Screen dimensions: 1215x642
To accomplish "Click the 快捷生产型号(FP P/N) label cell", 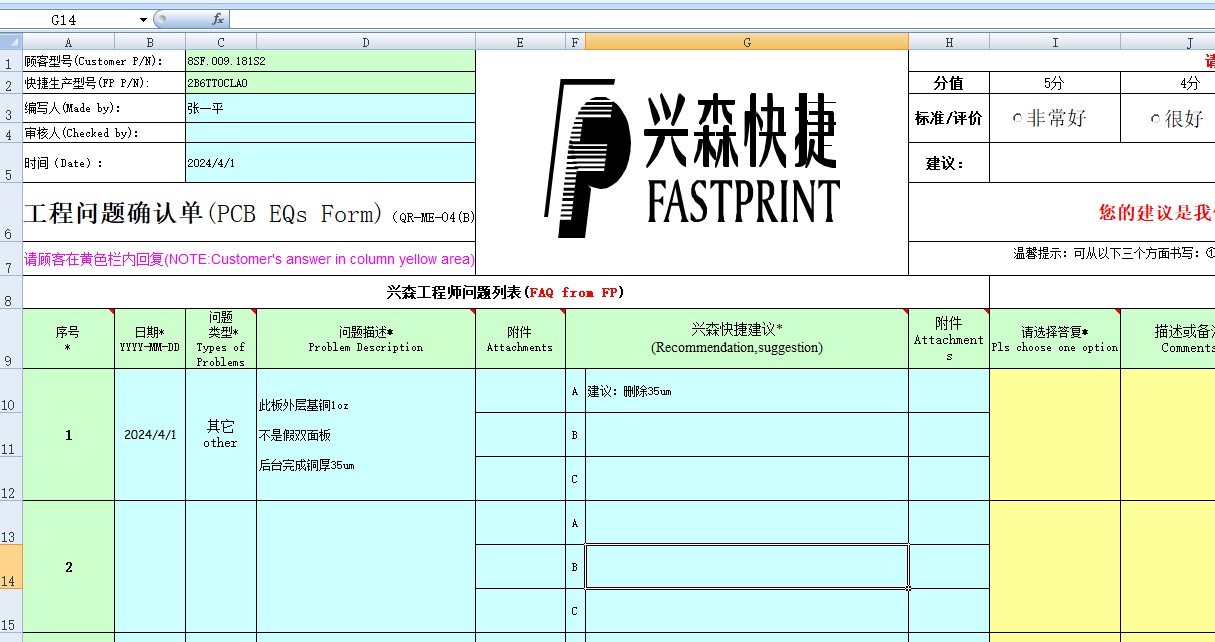I will pos(104,83).
